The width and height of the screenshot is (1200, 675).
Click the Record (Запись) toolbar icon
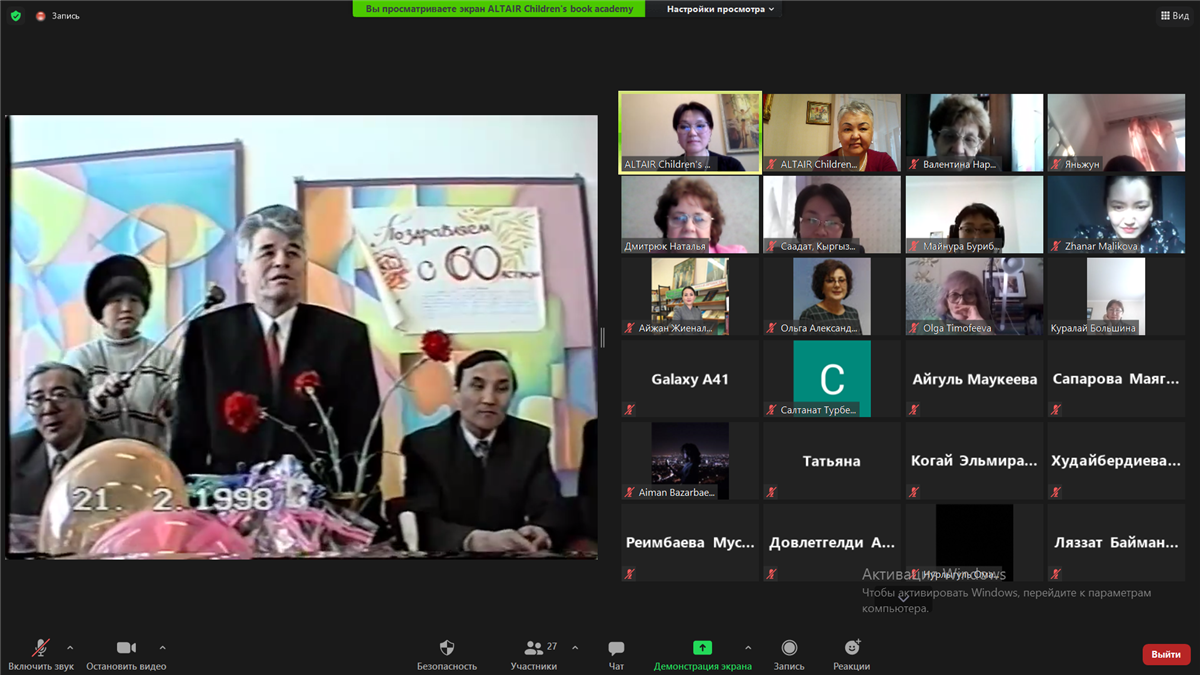[x=789, y=649]
